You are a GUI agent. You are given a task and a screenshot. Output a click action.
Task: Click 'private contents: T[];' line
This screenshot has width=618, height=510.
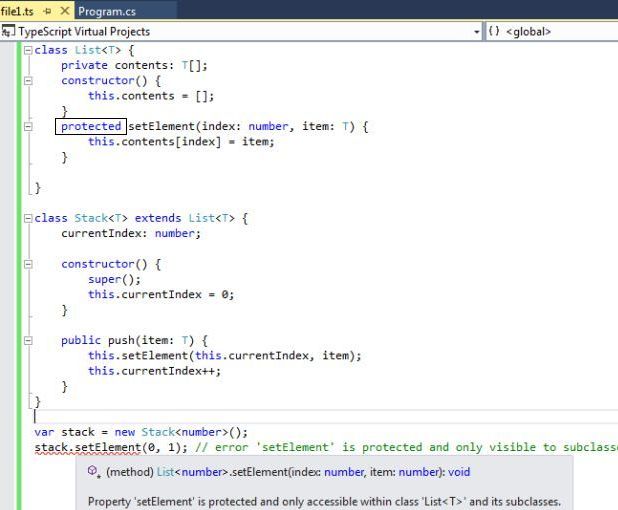click(134, 65)
